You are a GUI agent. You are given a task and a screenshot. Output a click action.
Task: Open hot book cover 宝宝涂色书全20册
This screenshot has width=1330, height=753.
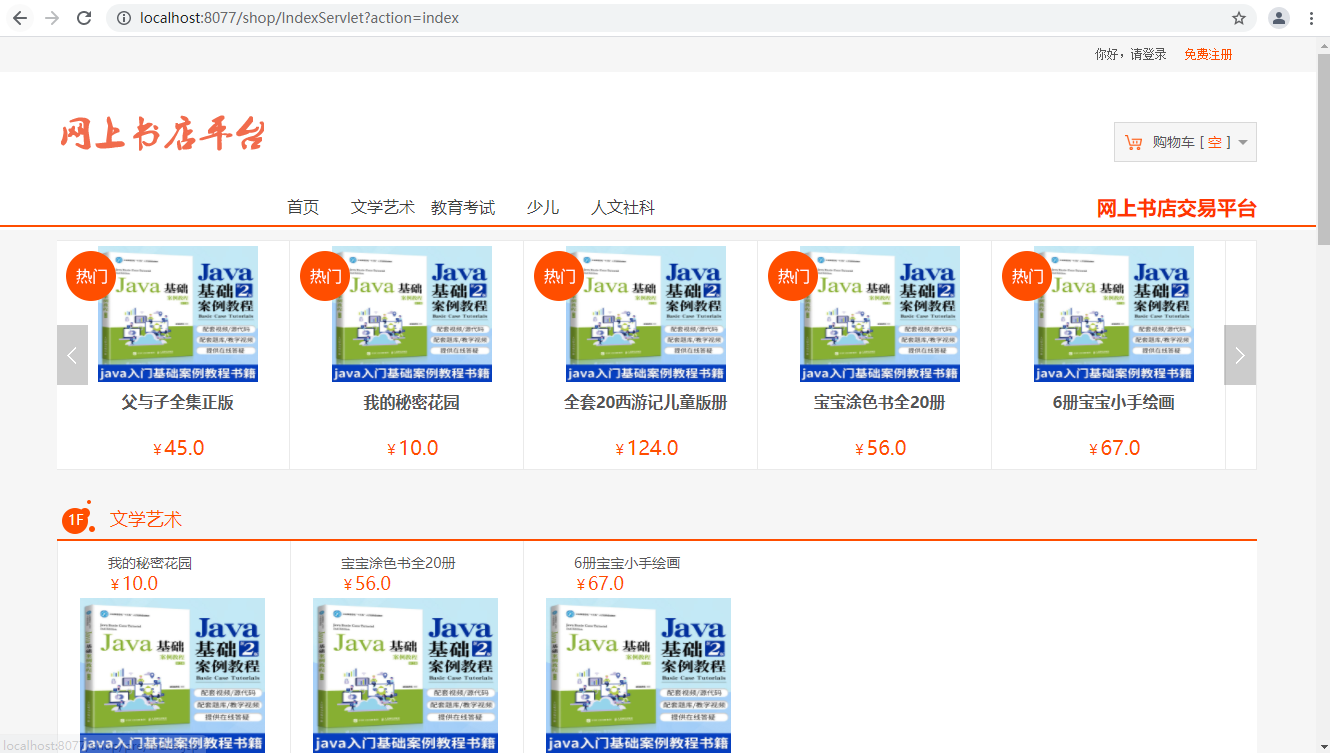(x=880, y=314)
